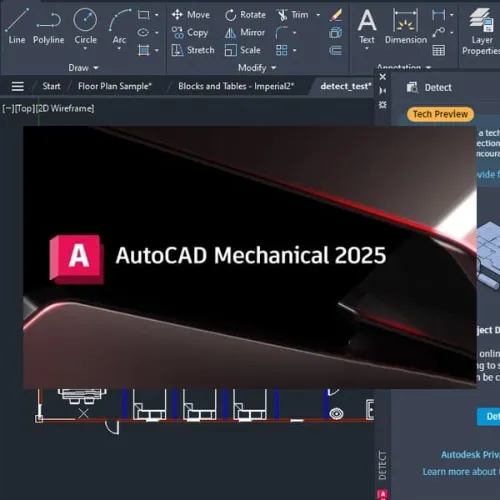Activate the Scale command
500x500 pixels.
pos(242,50)
